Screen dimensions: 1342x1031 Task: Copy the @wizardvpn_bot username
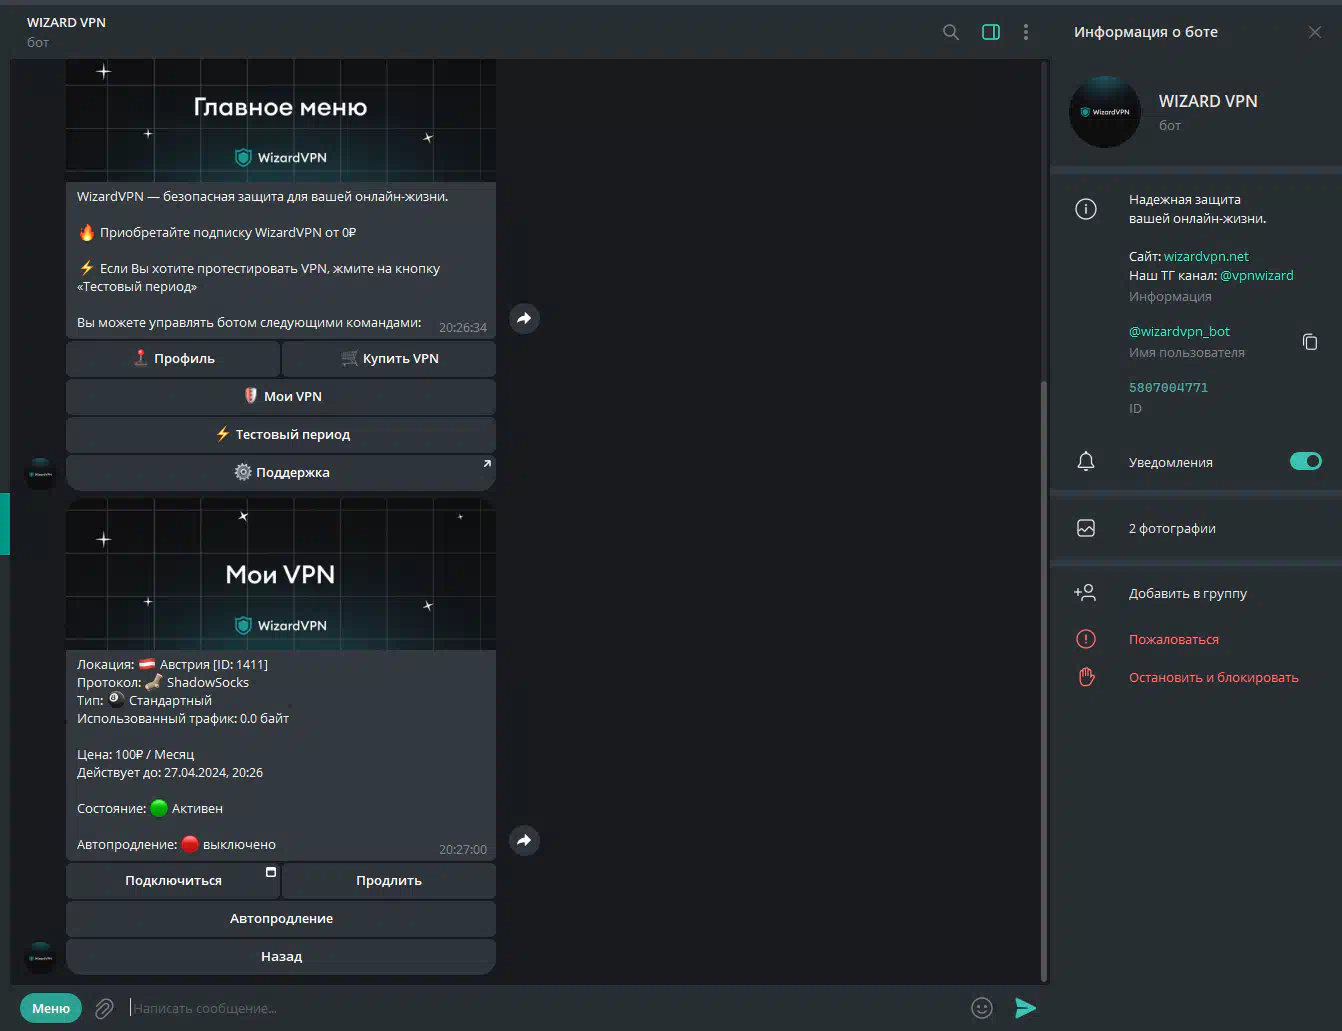[x=1310, y=342]
